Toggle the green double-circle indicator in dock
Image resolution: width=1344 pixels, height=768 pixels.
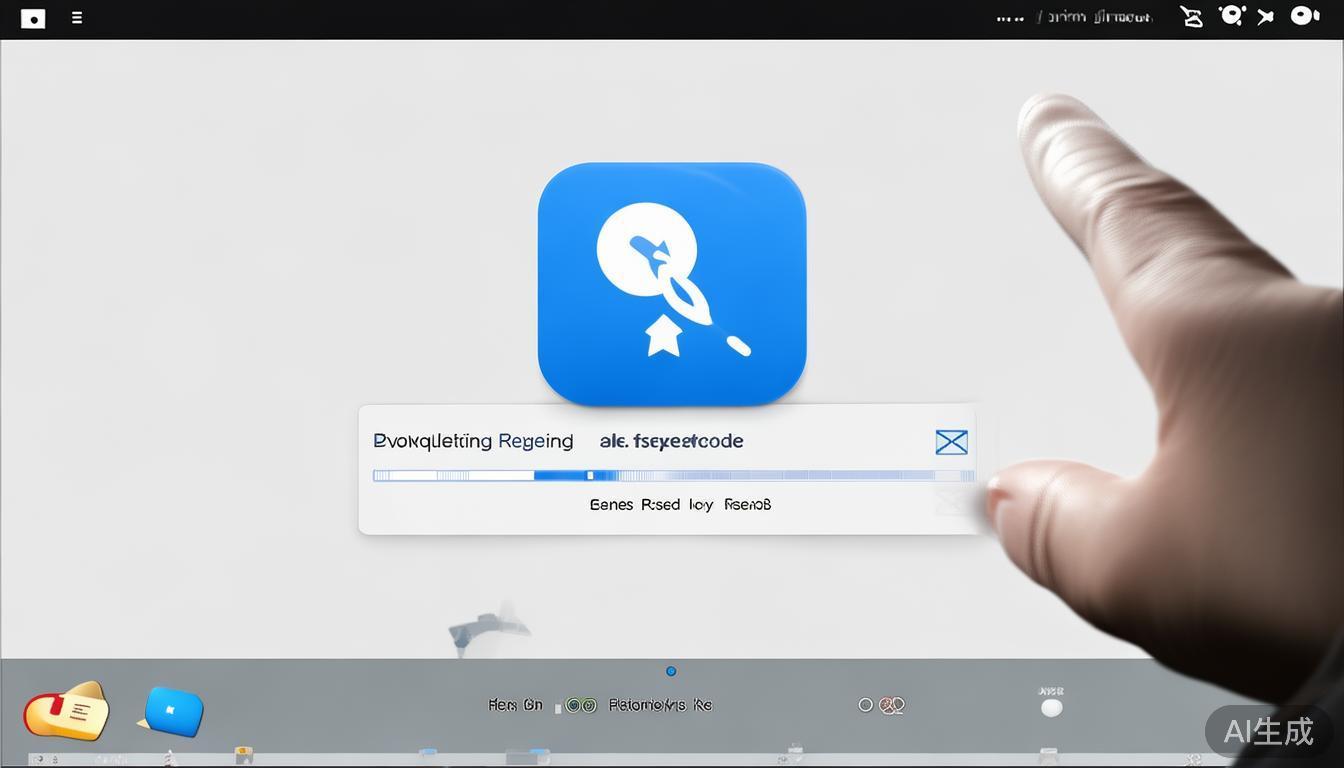pos(581,705)
